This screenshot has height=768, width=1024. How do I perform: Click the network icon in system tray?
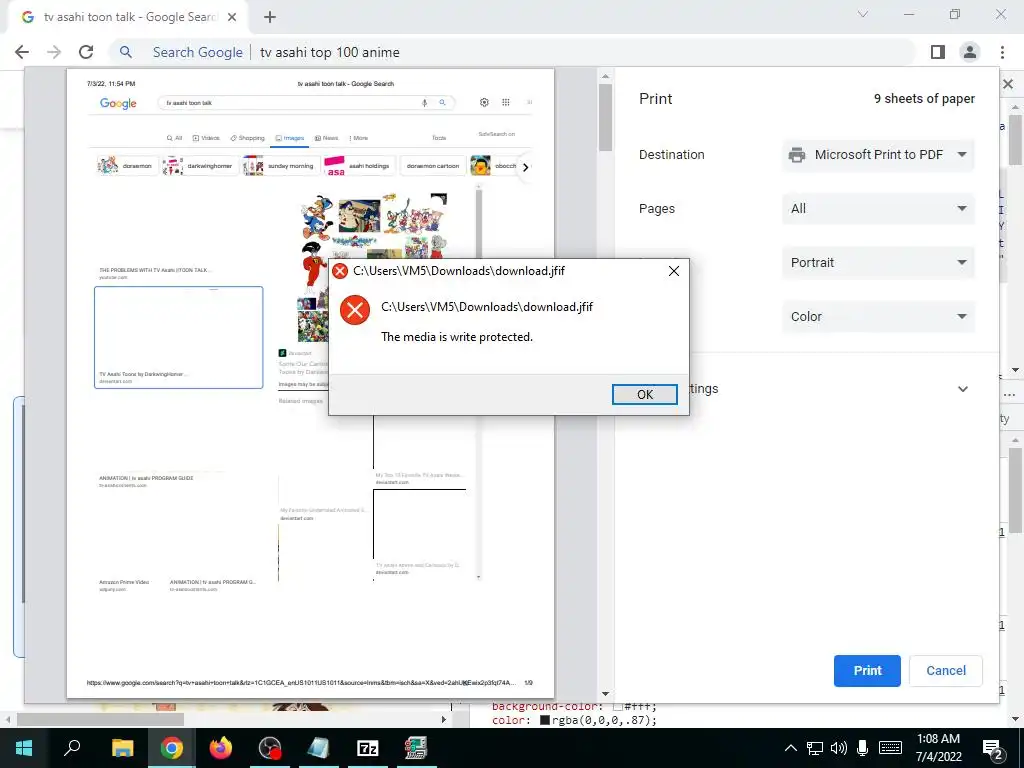click(x=814, y=748)
